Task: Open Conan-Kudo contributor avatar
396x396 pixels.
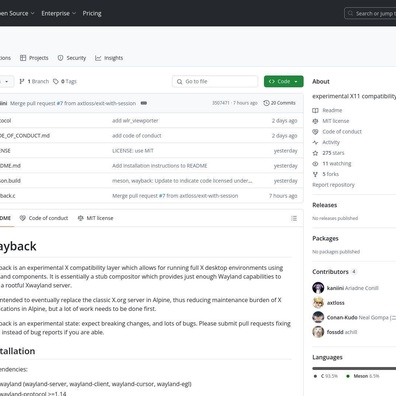Action: [x=318, y=317]
